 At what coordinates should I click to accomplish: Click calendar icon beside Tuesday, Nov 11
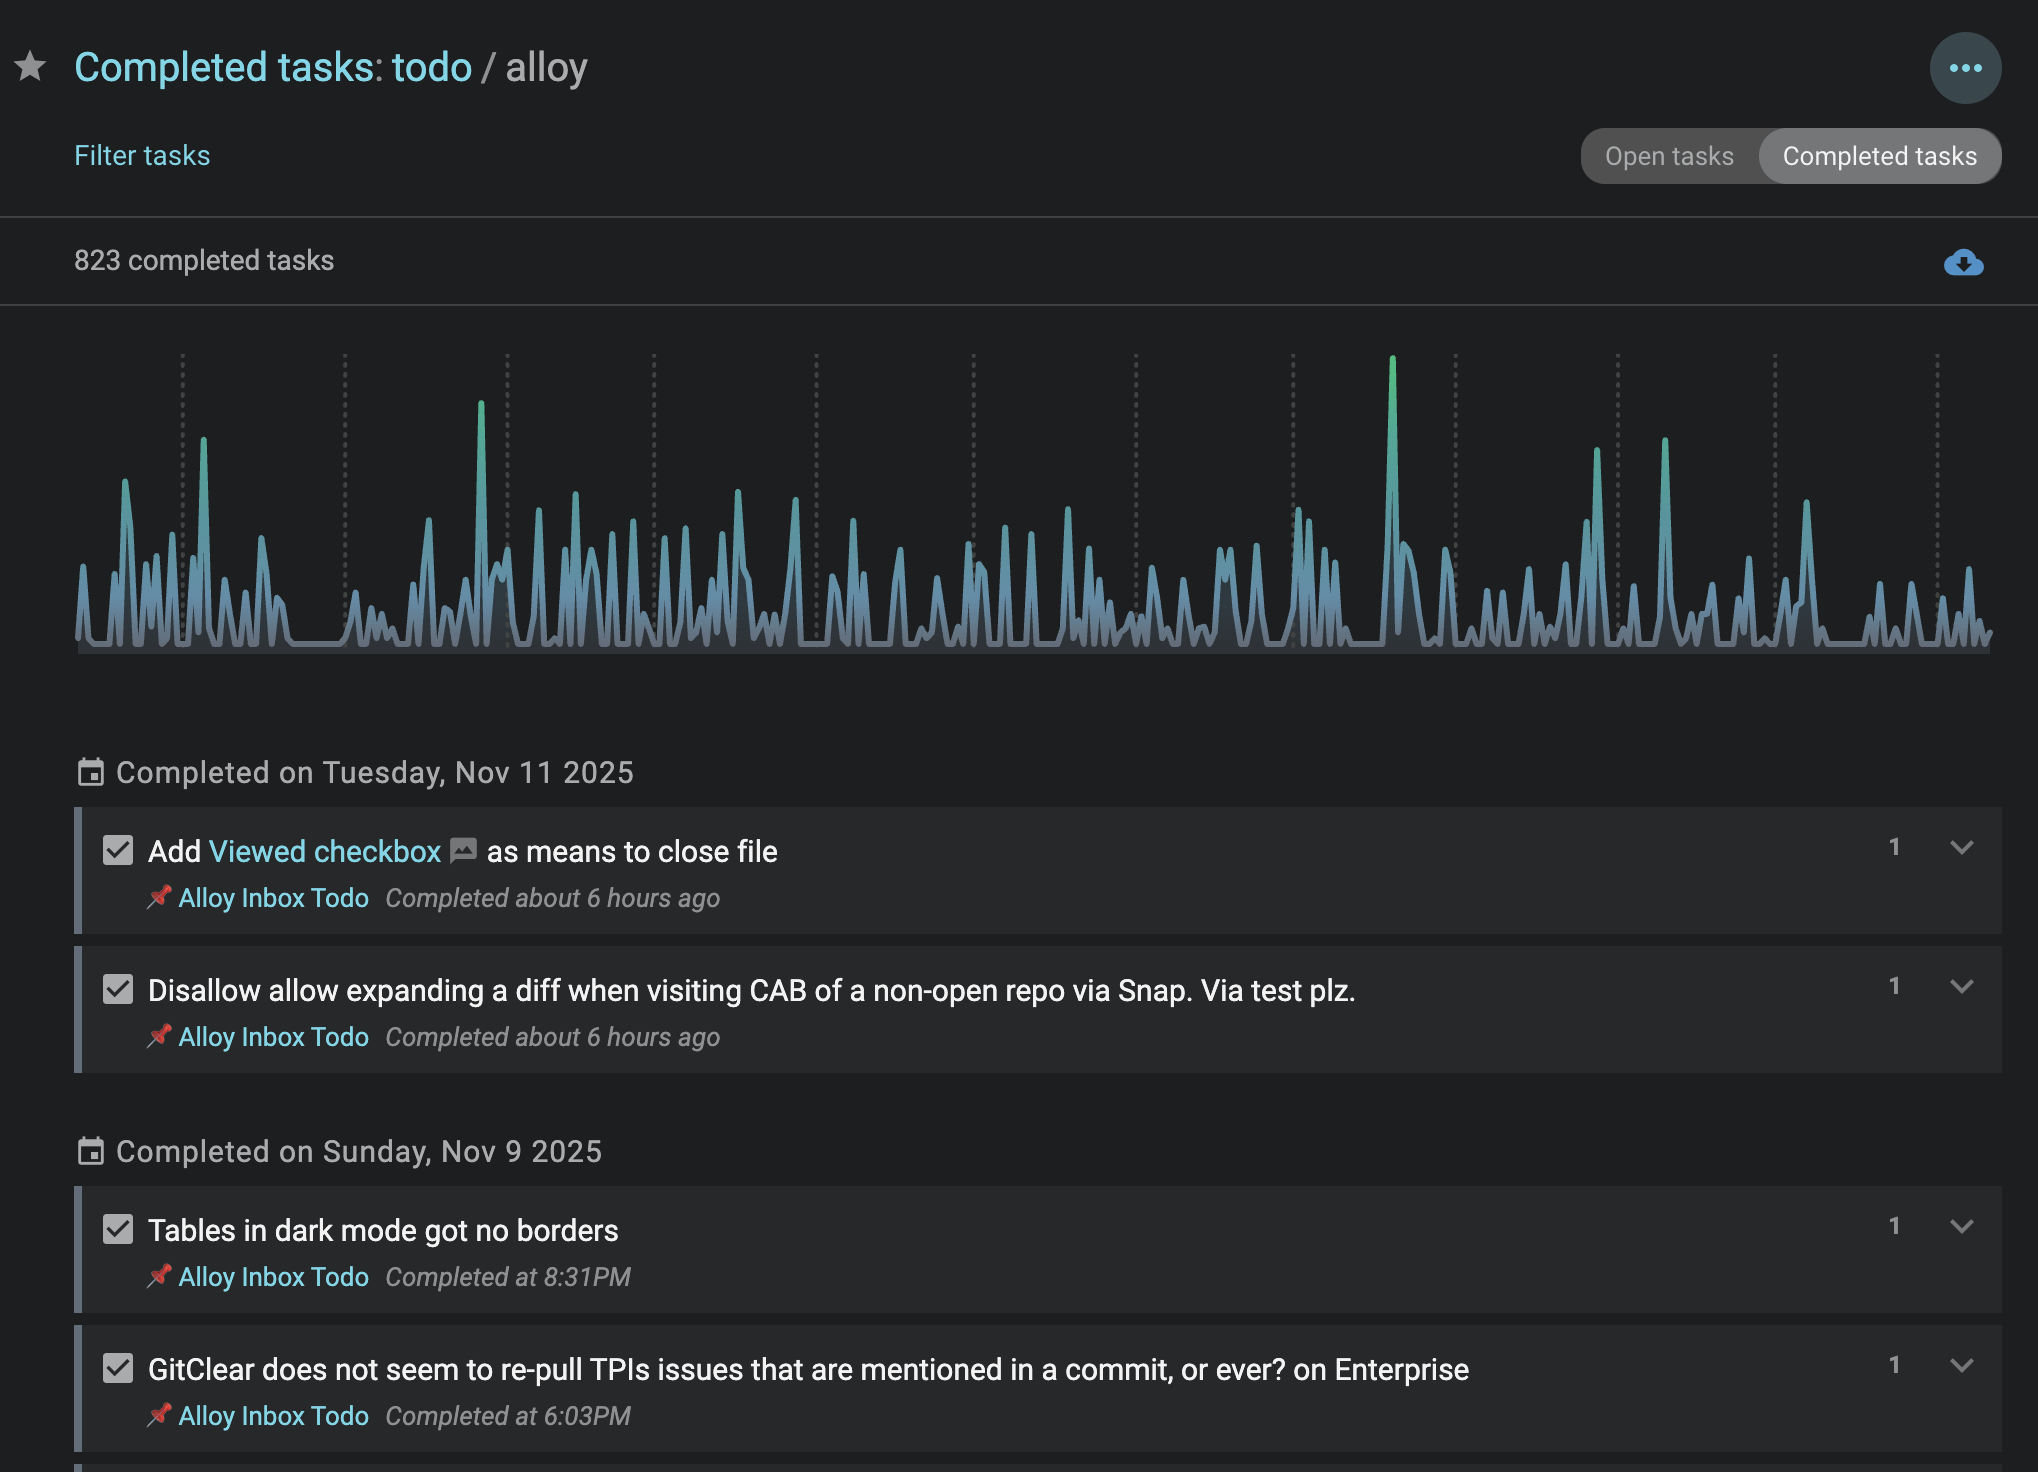pyautogui.click(x=91, y=773)
